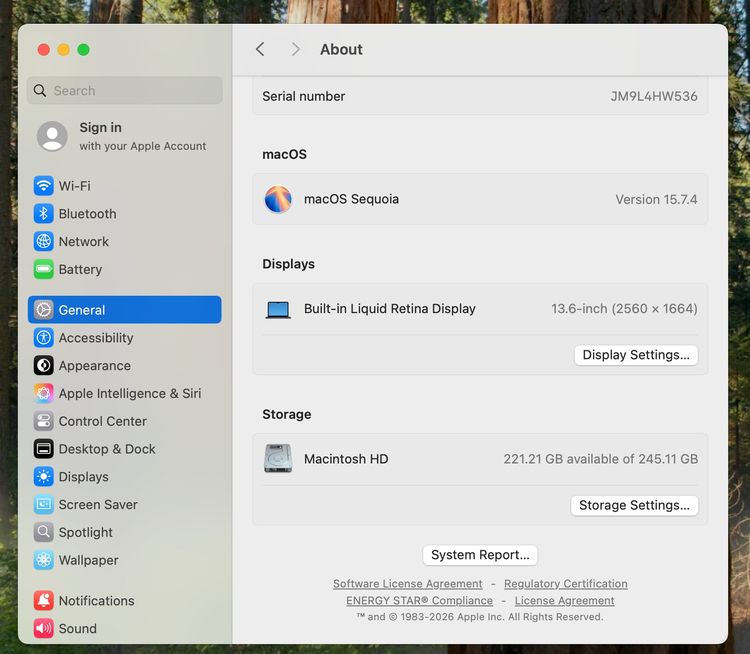The image size is (750, 654).
Task: Click 221.21 GB available of 245.11 GB
Action: (600, 459)
